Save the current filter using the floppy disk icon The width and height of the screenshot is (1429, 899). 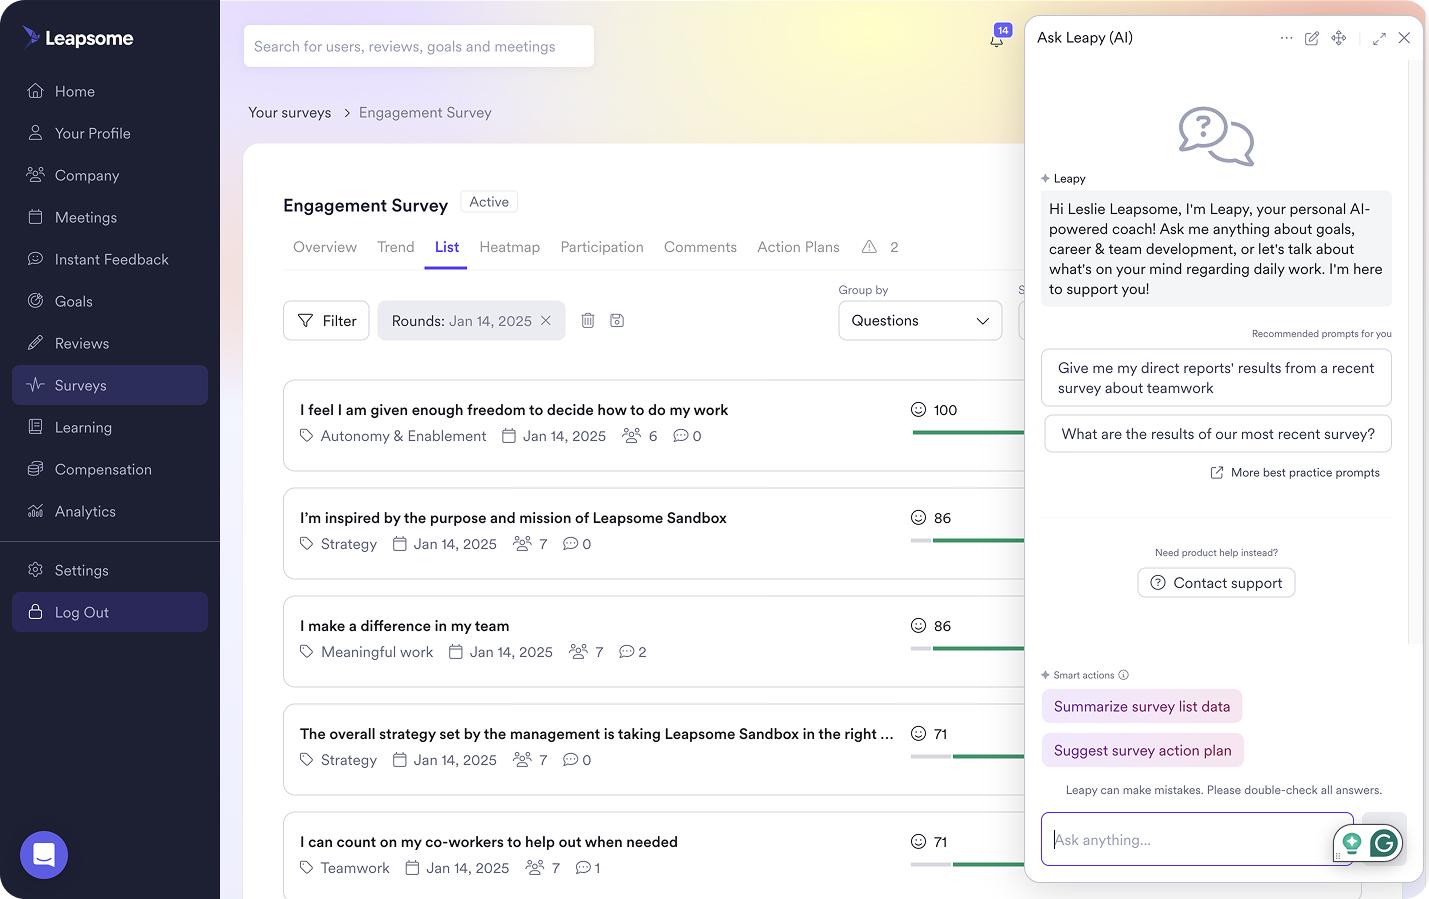pos(617,320)
